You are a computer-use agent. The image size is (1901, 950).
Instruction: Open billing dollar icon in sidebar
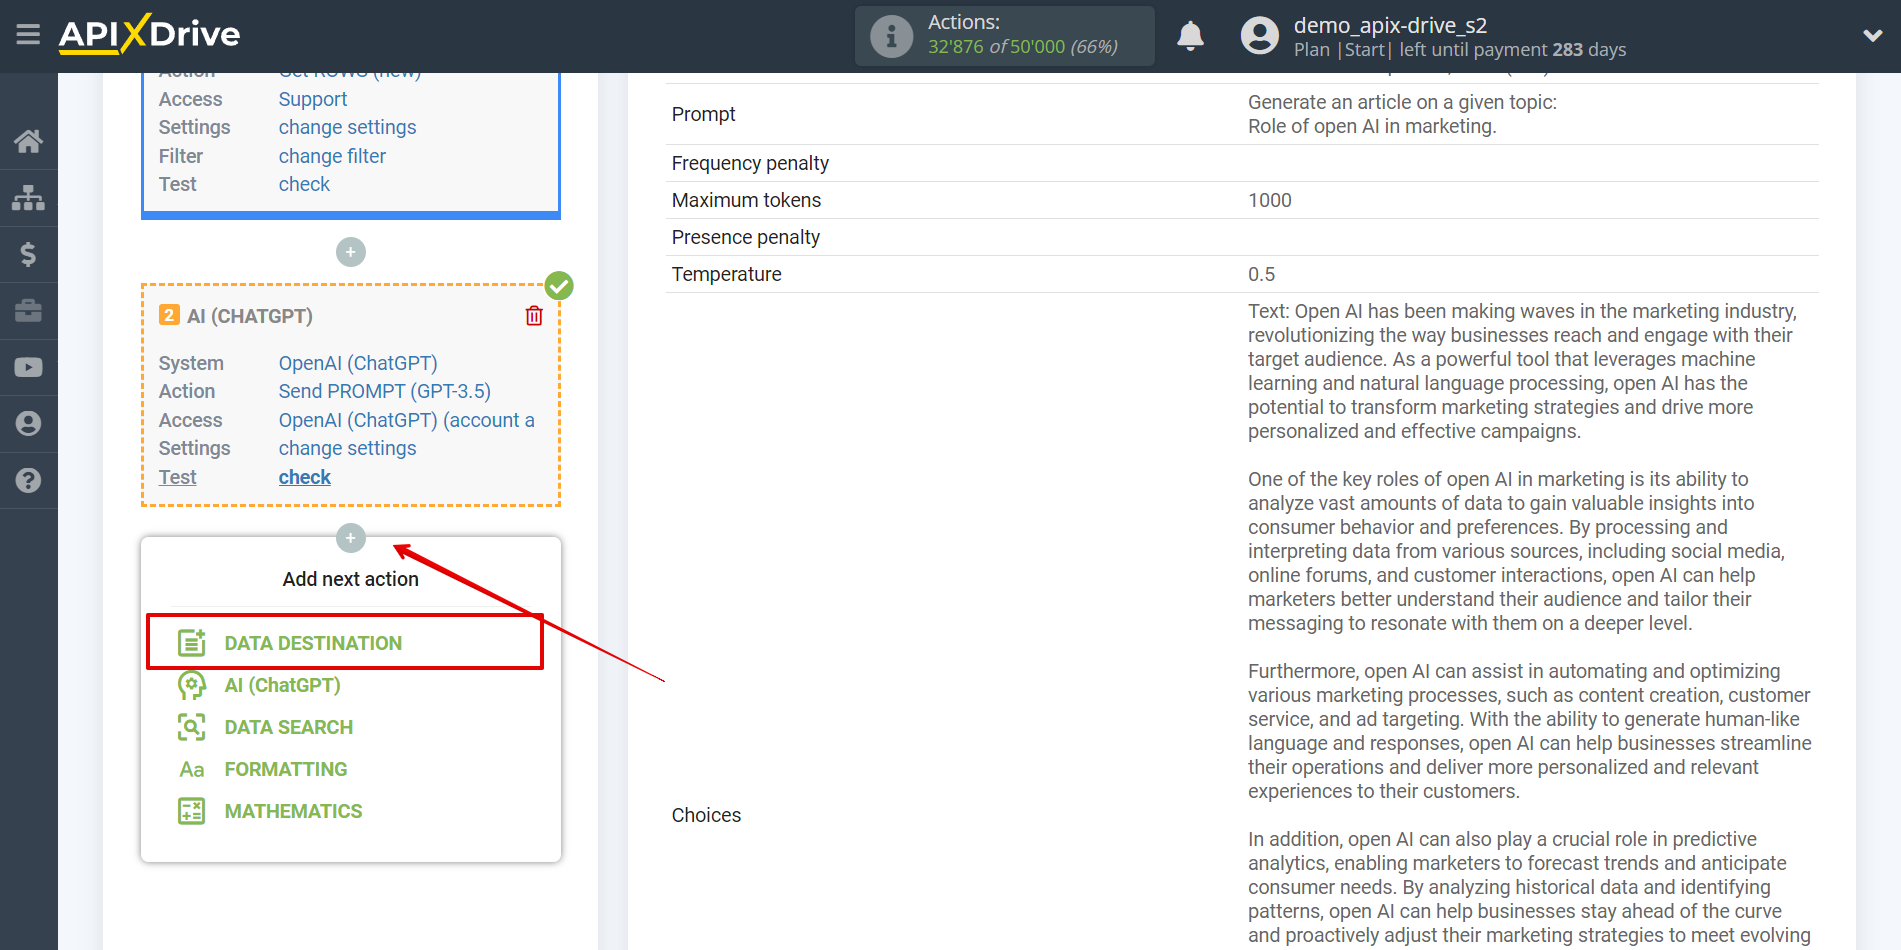28,254
